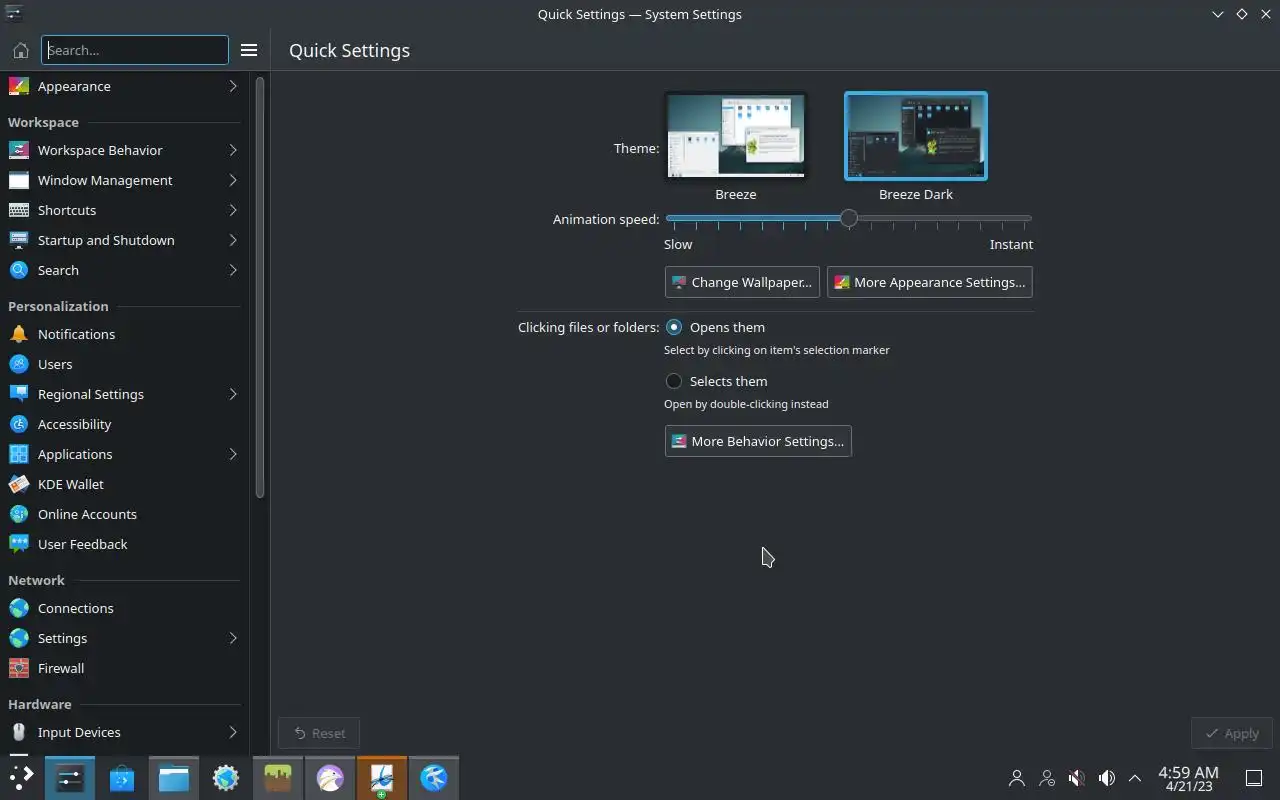Mute or unmute the crossed-out volume icon

(1077, 777)
